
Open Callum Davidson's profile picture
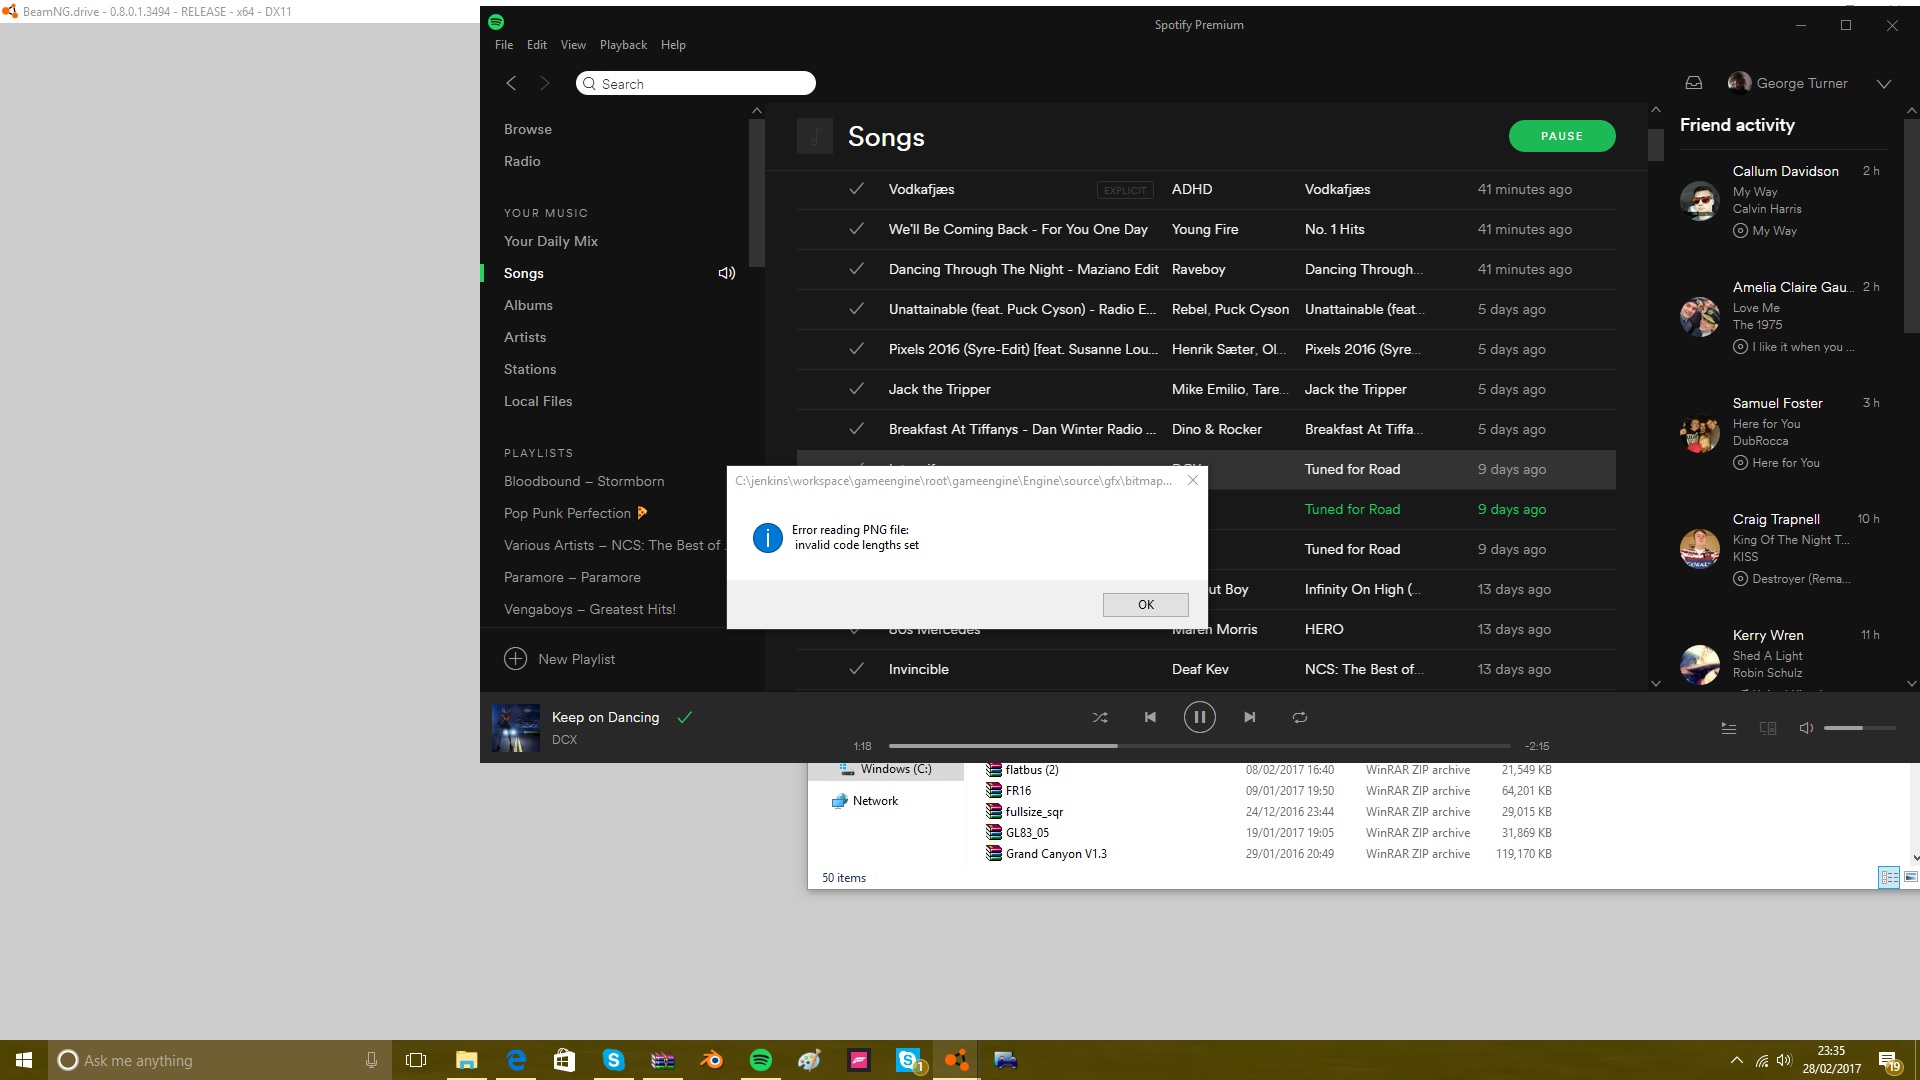coord(1699,201)
